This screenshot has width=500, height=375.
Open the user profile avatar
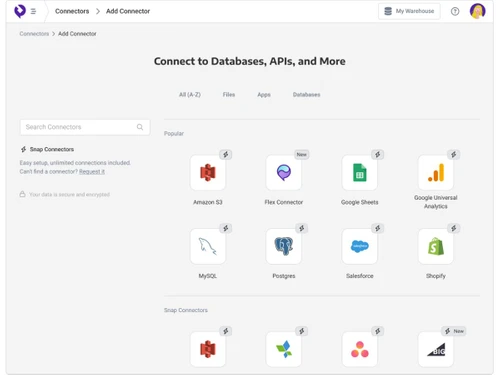coord(477,11)
